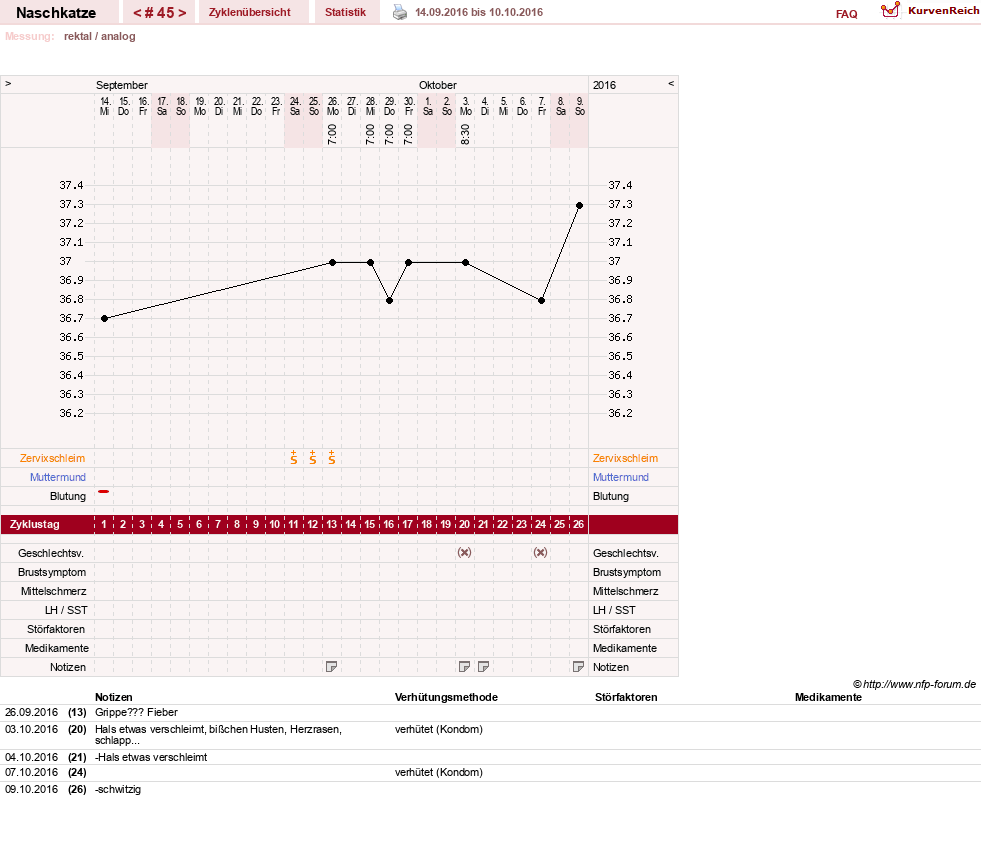
Task: Click note row dated 03.10.2016
Action: (490, 735)
